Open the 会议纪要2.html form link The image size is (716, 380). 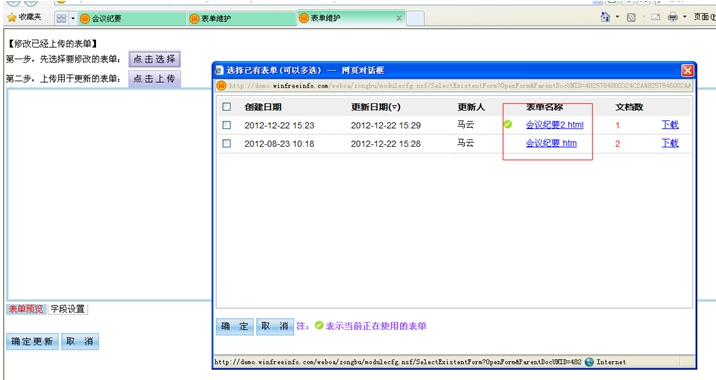[554, 124]
